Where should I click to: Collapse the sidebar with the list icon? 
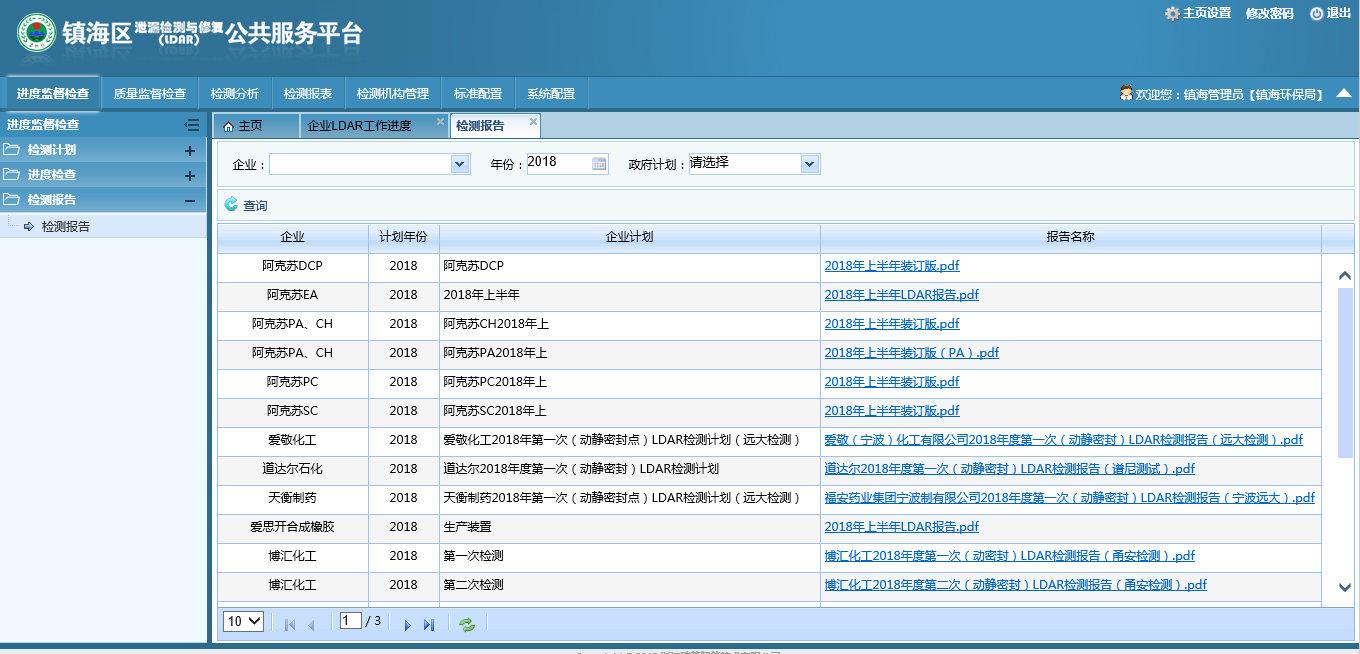coord(192,125)
